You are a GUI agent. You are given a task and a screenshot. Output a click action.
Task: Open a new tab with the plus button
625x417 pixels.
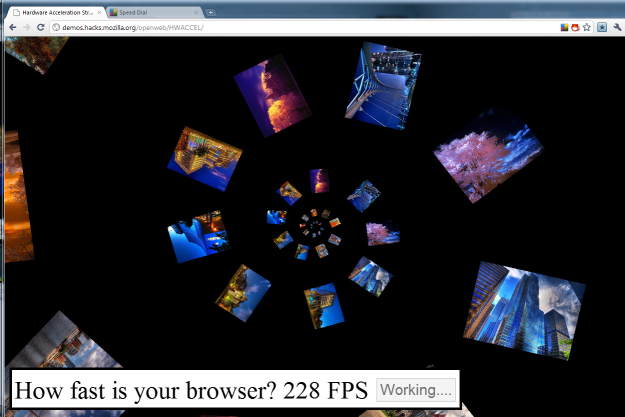210,12
